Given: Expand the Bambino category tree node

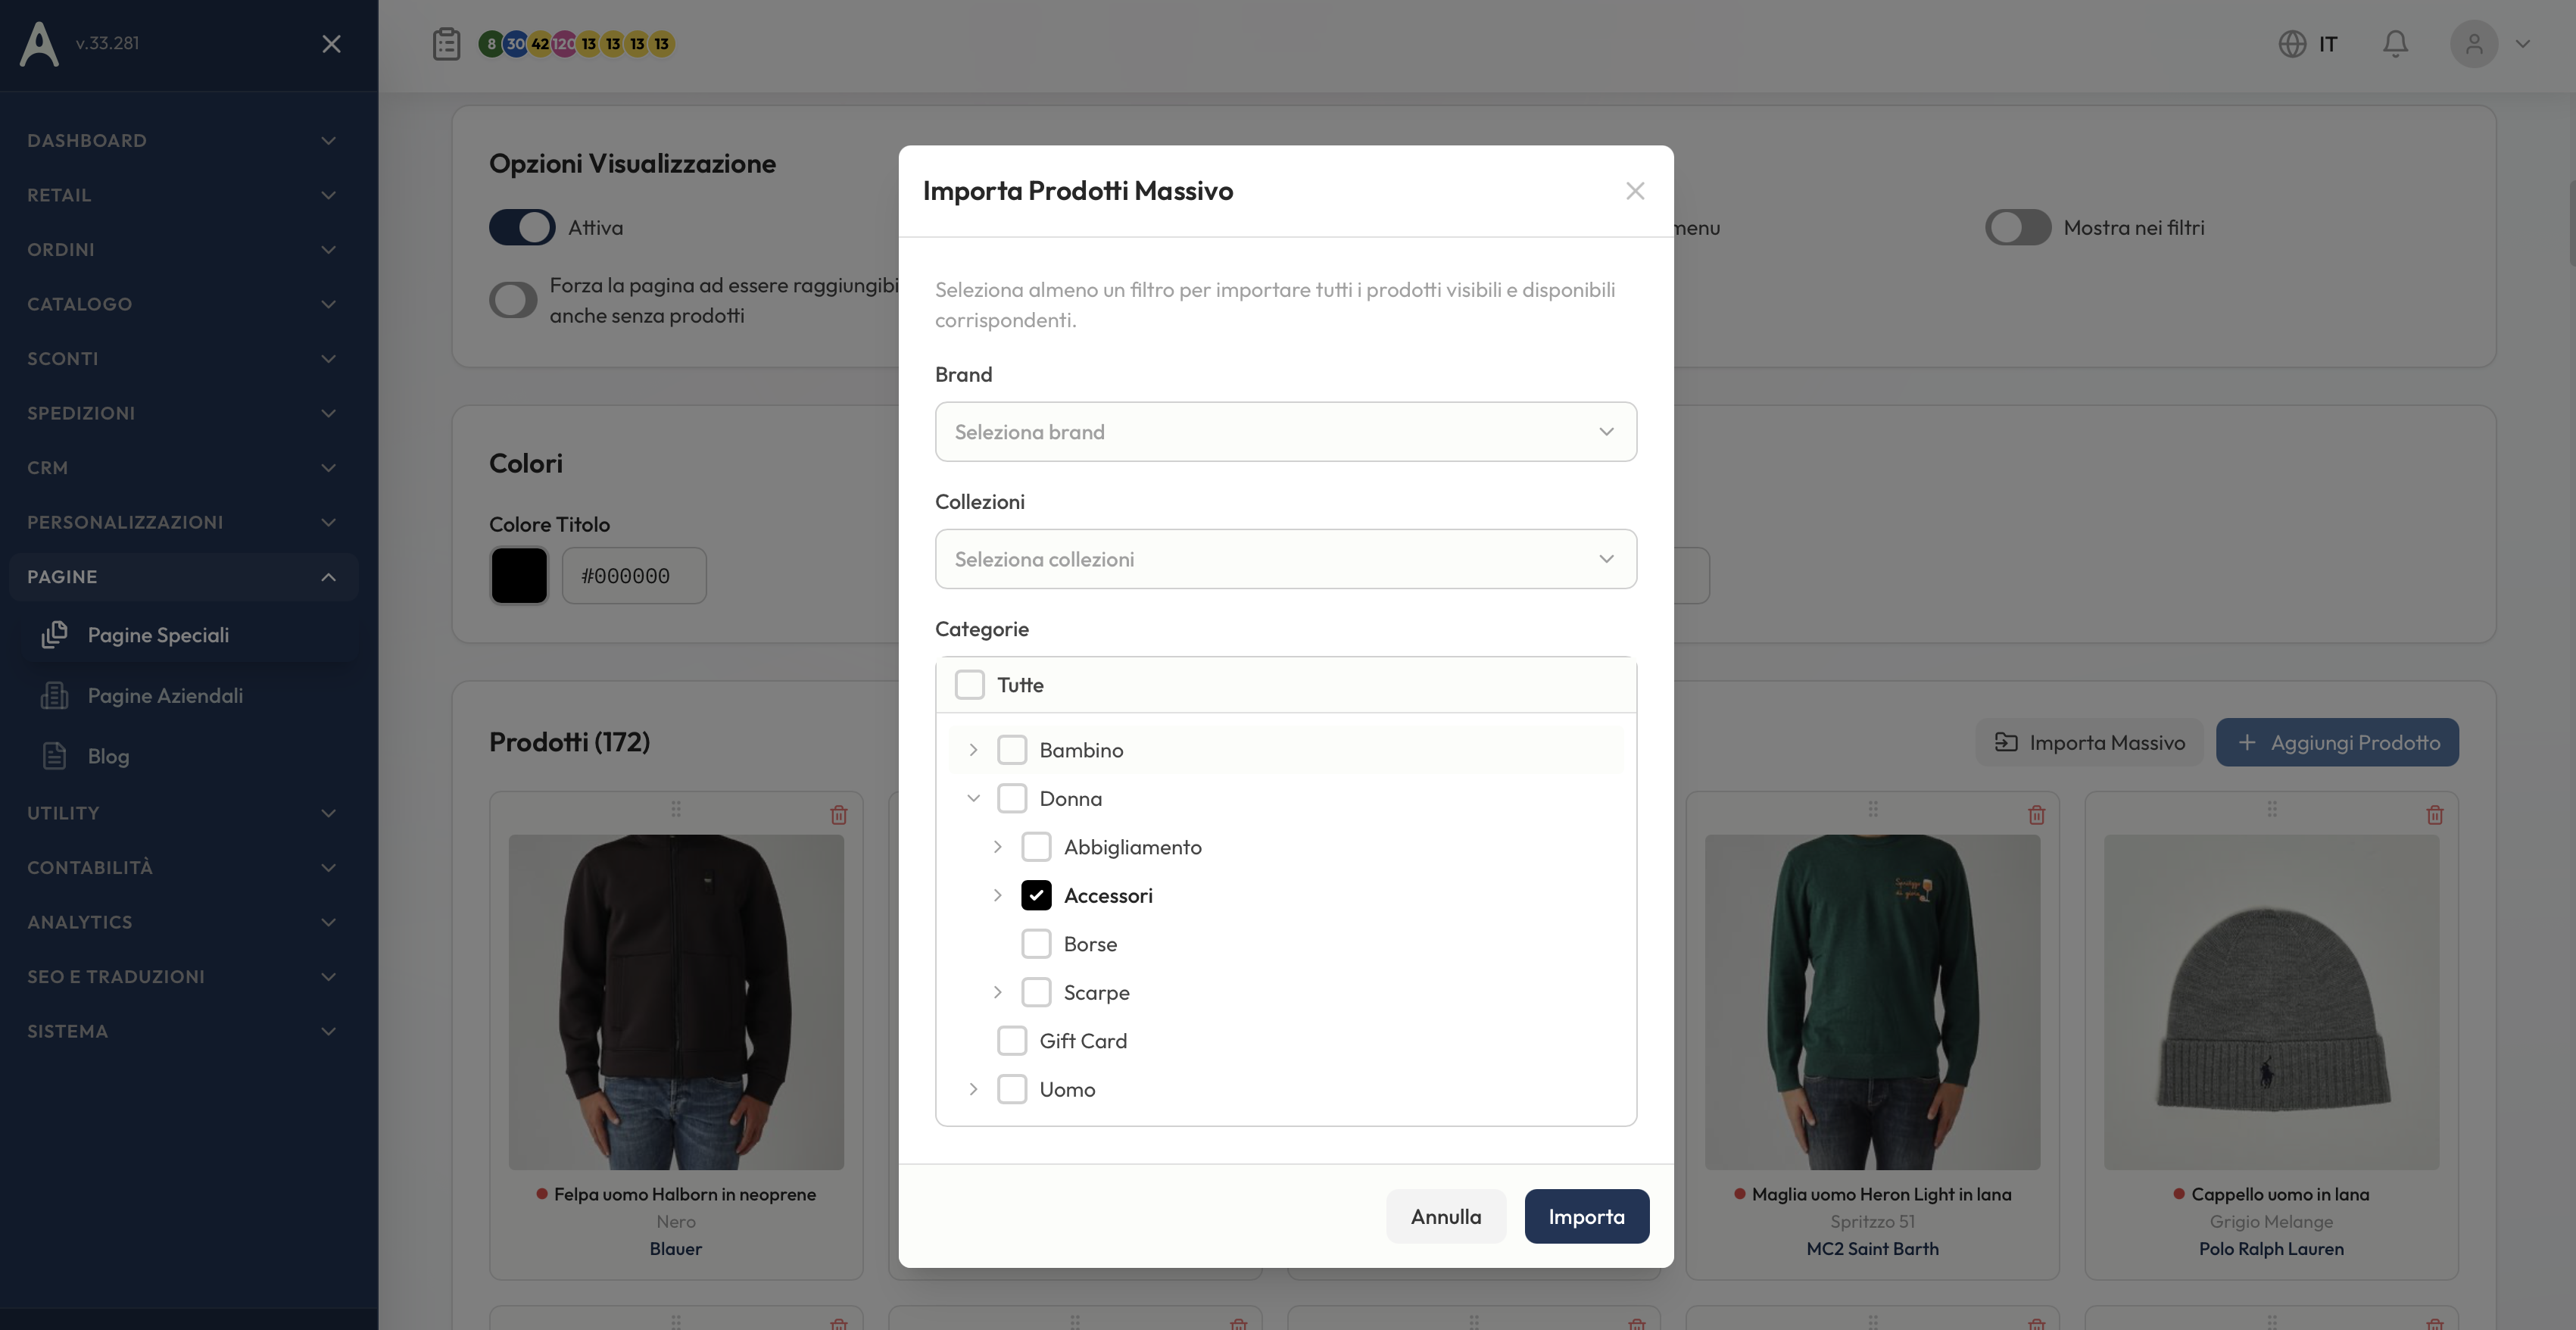Looking at the screenshot, I should click(x=973, y=750).
